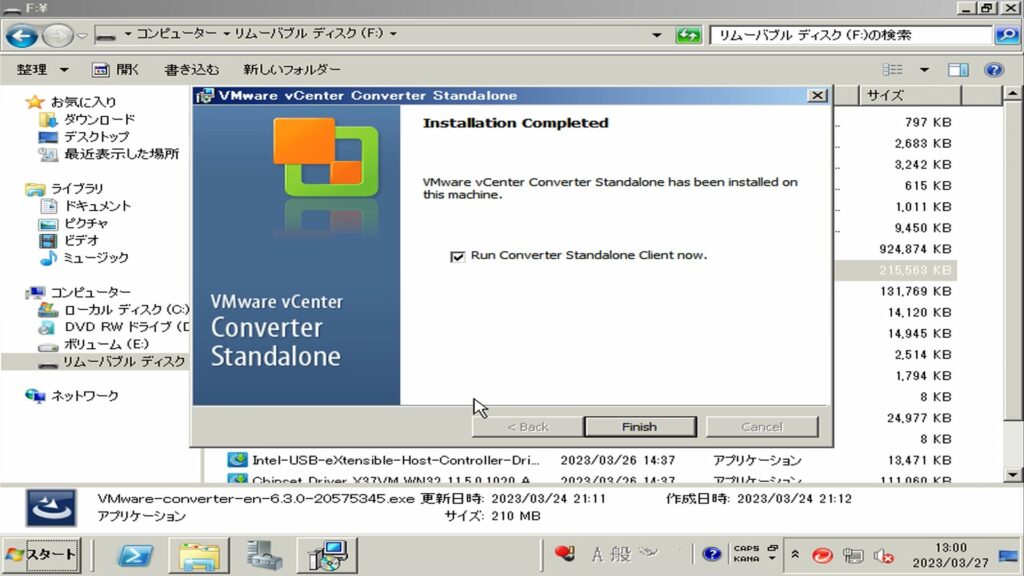The height and width of the screenshot is (576, 1024).
Task: Click the IME input mode A indicator
Action: point(597,555)
